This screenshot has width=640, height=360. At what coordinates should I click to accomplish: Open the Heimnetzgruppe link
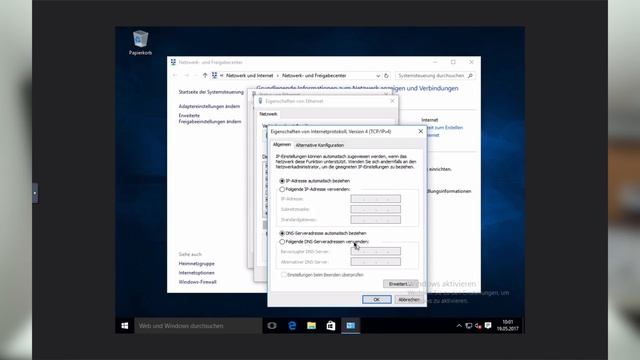point(196,264)
